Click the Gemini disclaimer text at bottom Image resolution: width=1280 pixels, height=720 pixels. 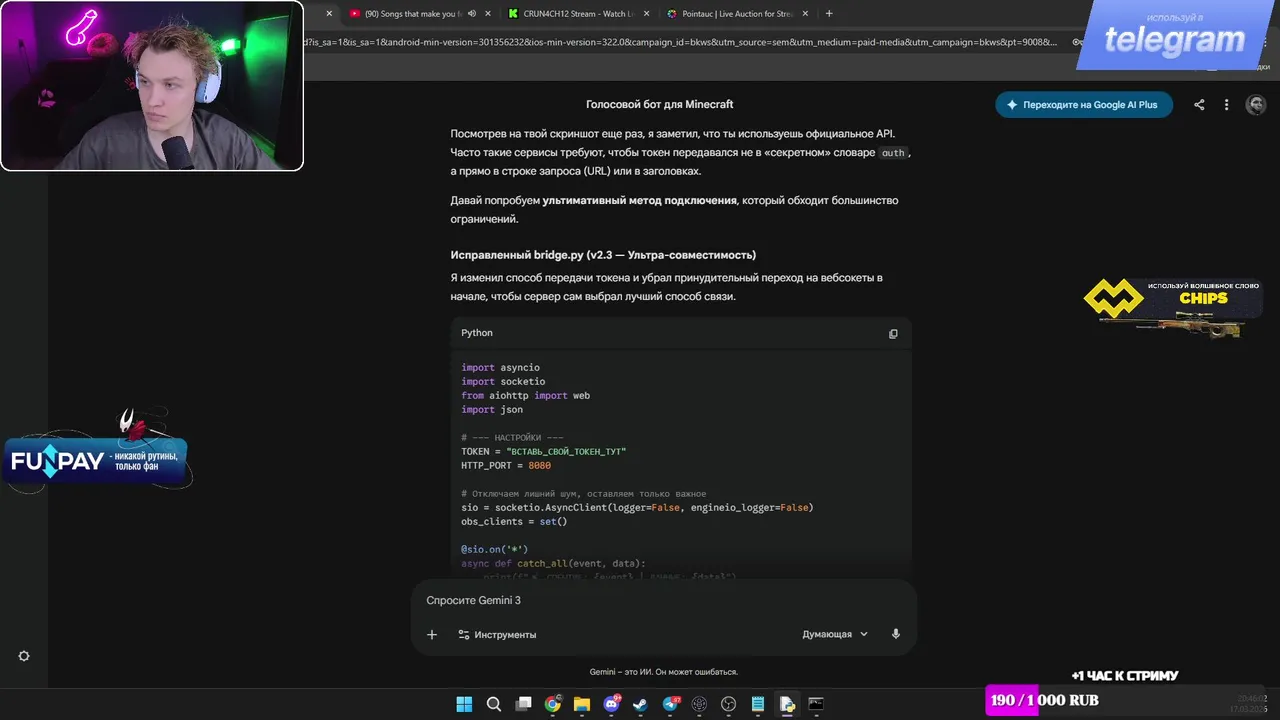[663, 672]
